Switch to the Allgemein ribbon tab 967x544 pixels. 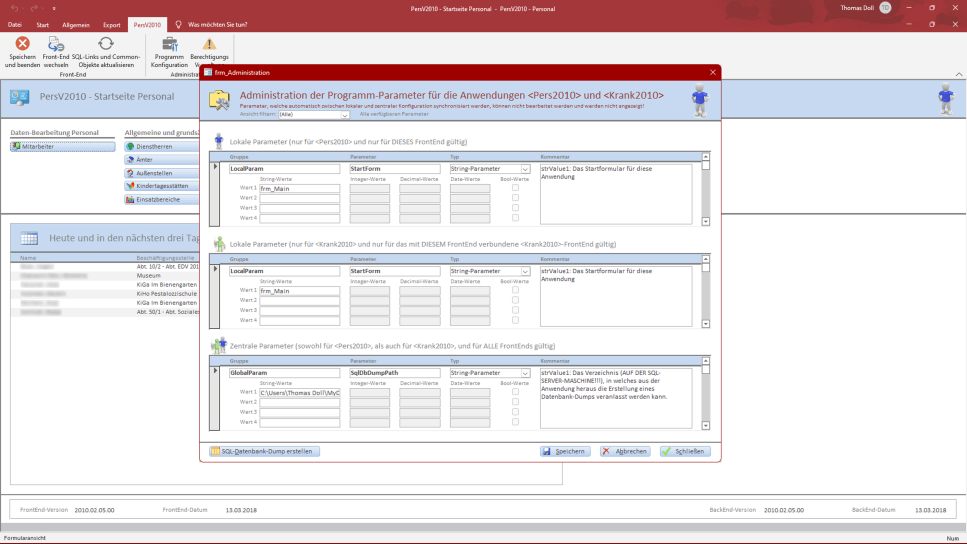[x=76, y=24]
